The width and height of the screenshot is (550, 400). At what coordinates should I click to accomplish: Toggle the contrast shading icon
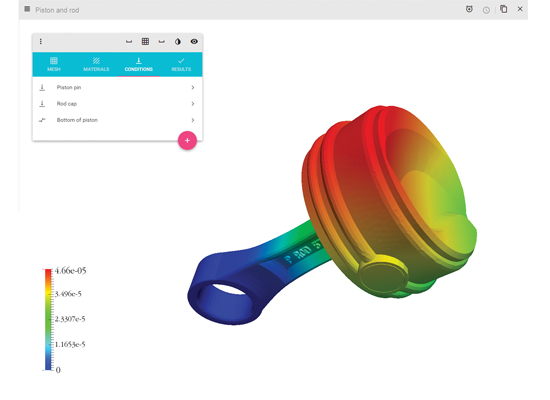coord(178,42)
